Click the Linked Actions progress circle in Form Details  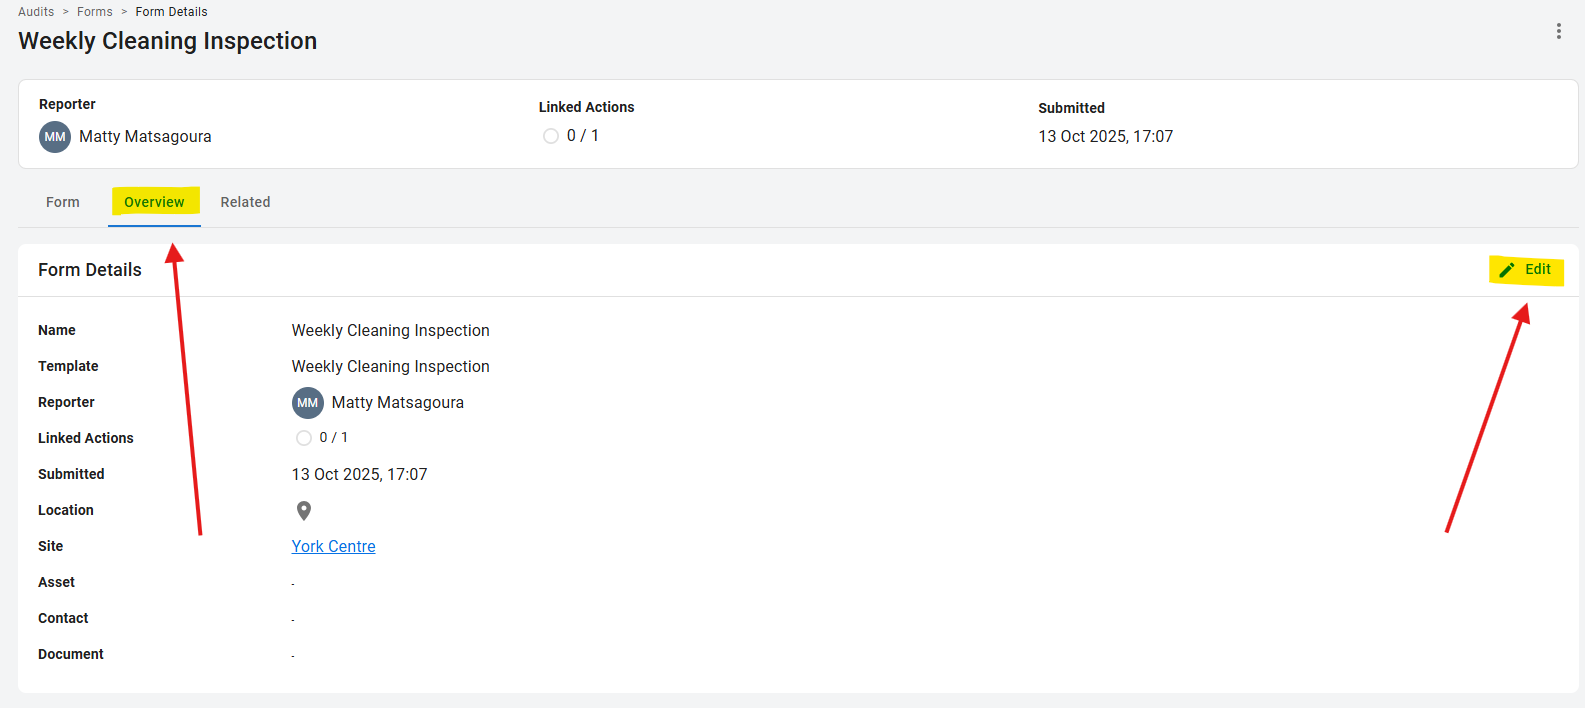[x=304, y=438]
